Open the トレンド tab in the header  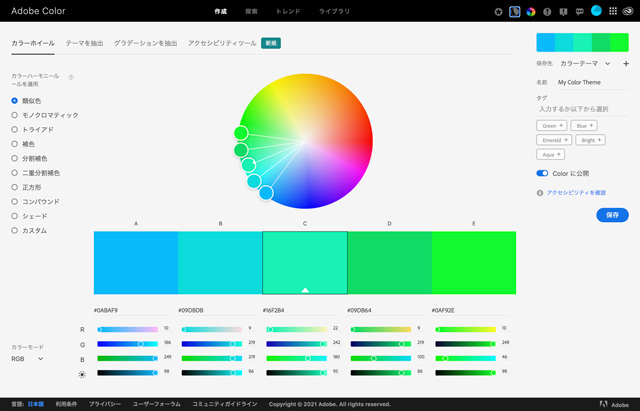pyautogui.click(x=288, y=11)
